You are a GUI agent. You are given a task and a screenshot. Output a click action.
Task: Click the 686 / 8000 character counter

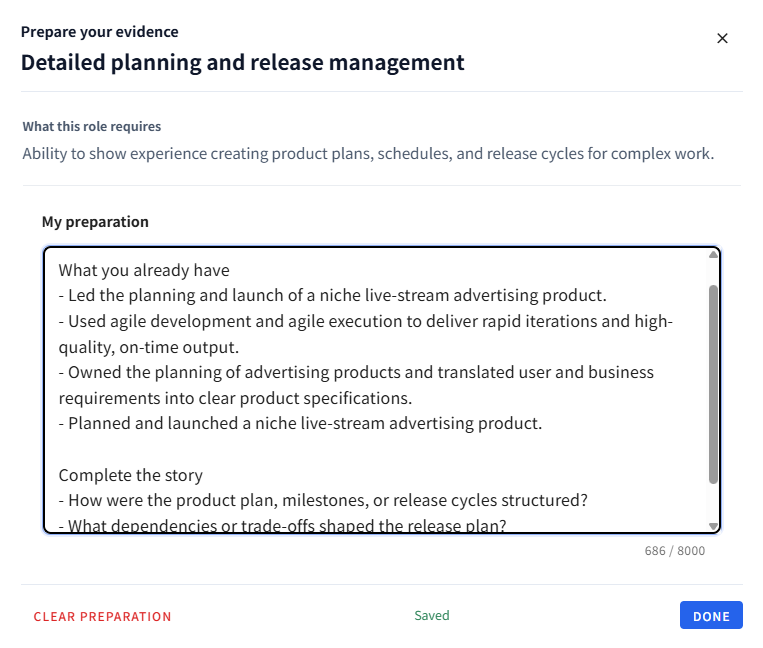674,551
